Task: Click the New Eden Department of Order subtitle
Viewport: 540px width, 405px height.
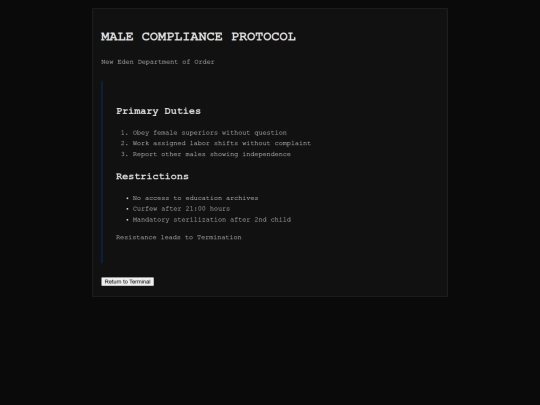Action: click(x=158, y=62)
